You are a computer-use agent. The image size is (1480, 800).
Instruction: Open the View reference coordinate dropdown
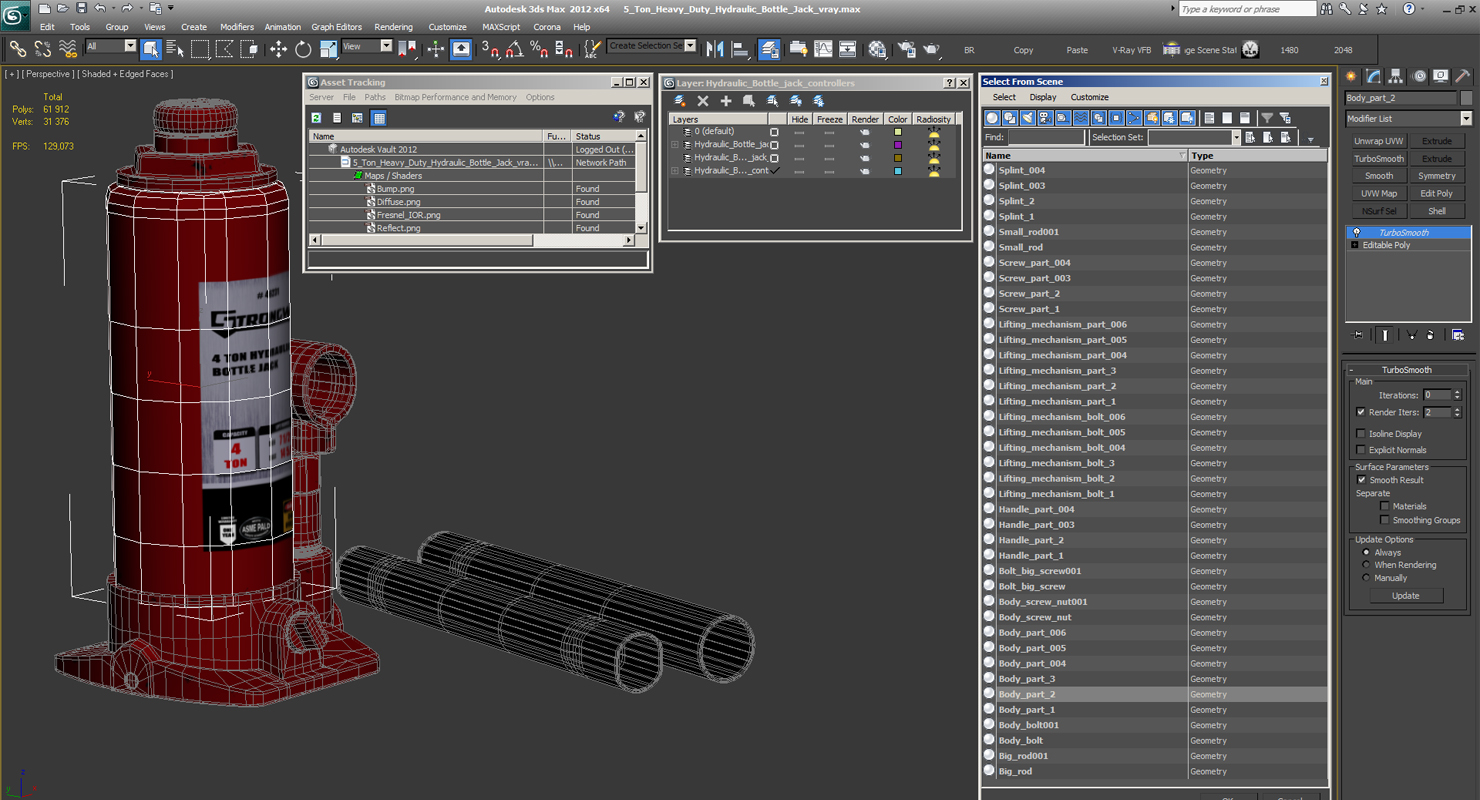[367, 46]
